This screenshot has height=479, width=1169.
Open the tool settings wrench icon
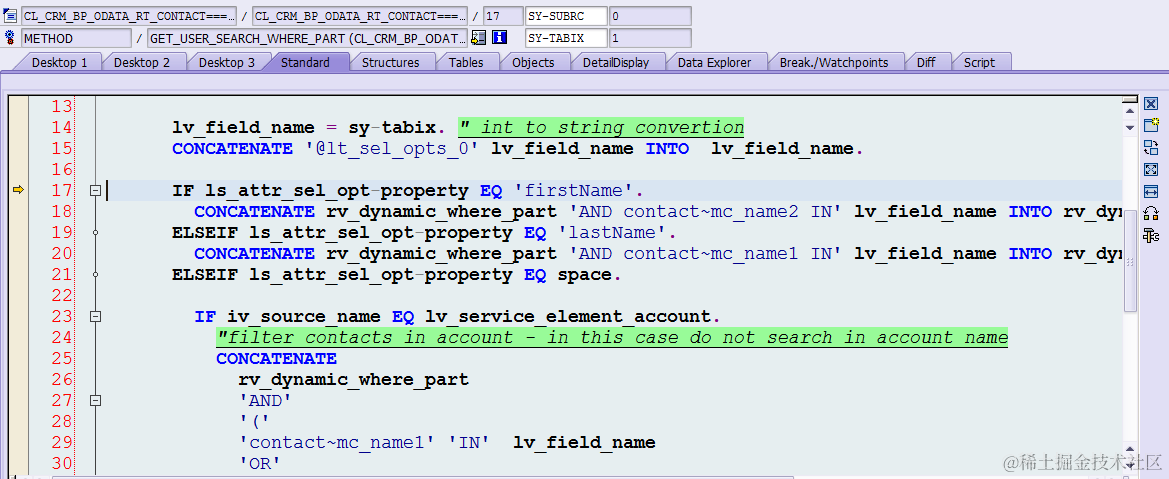1150,236
